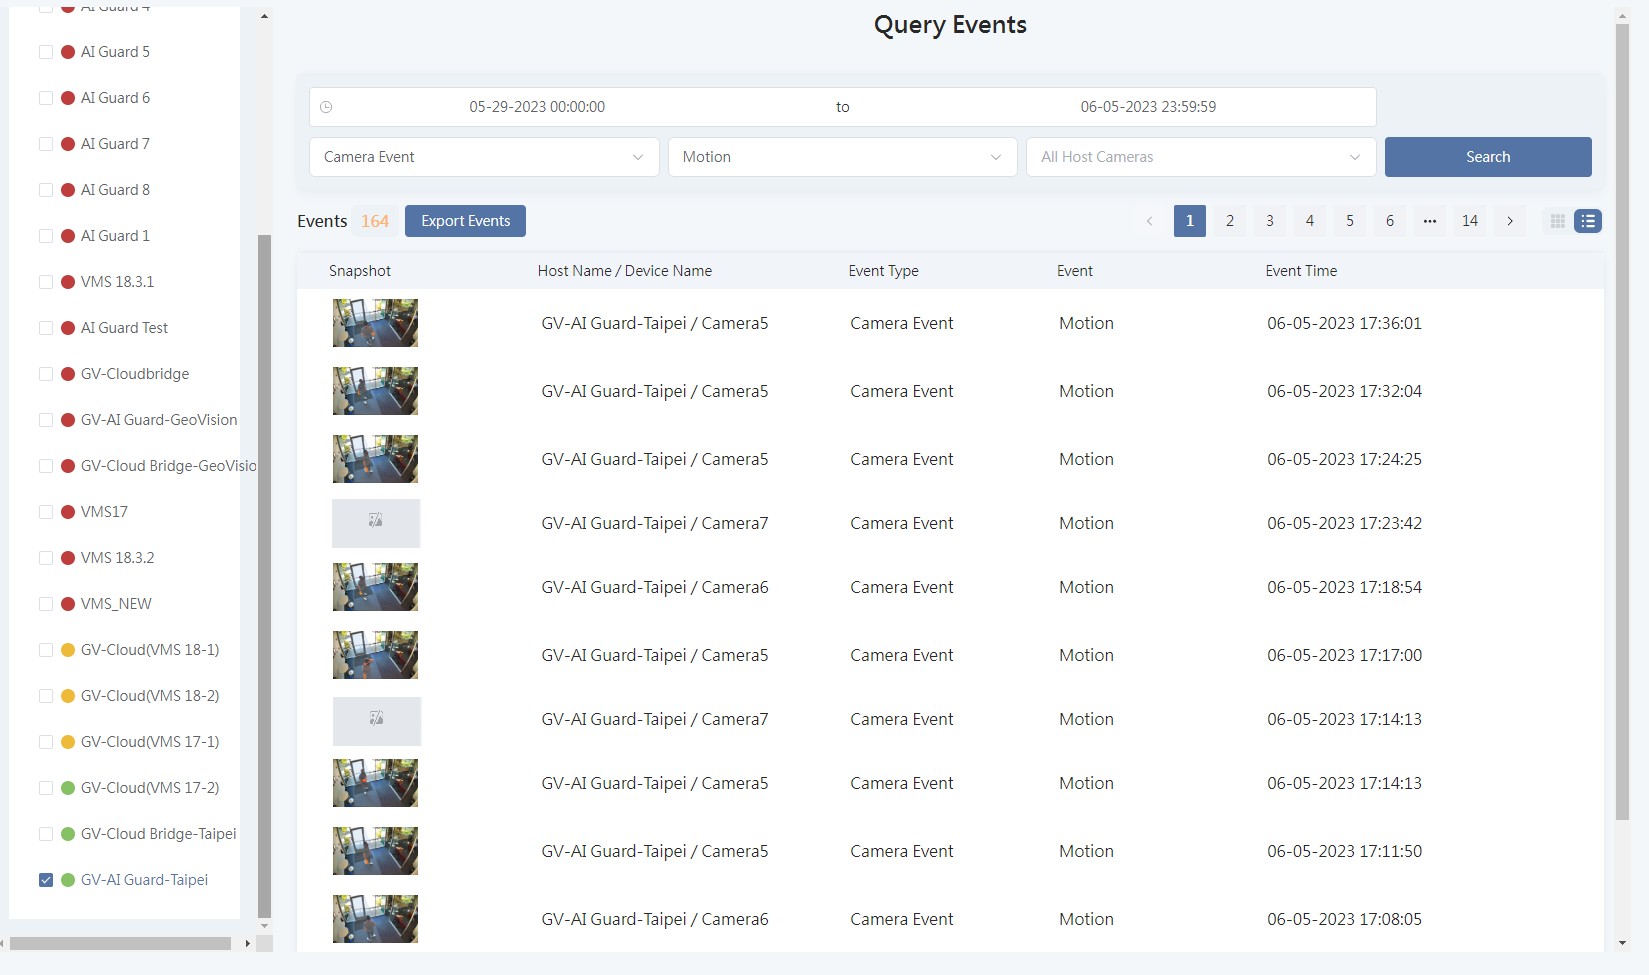
Task: Click the green status dot of GV-AI Guard-Taipei
Action: pos(68,880)
